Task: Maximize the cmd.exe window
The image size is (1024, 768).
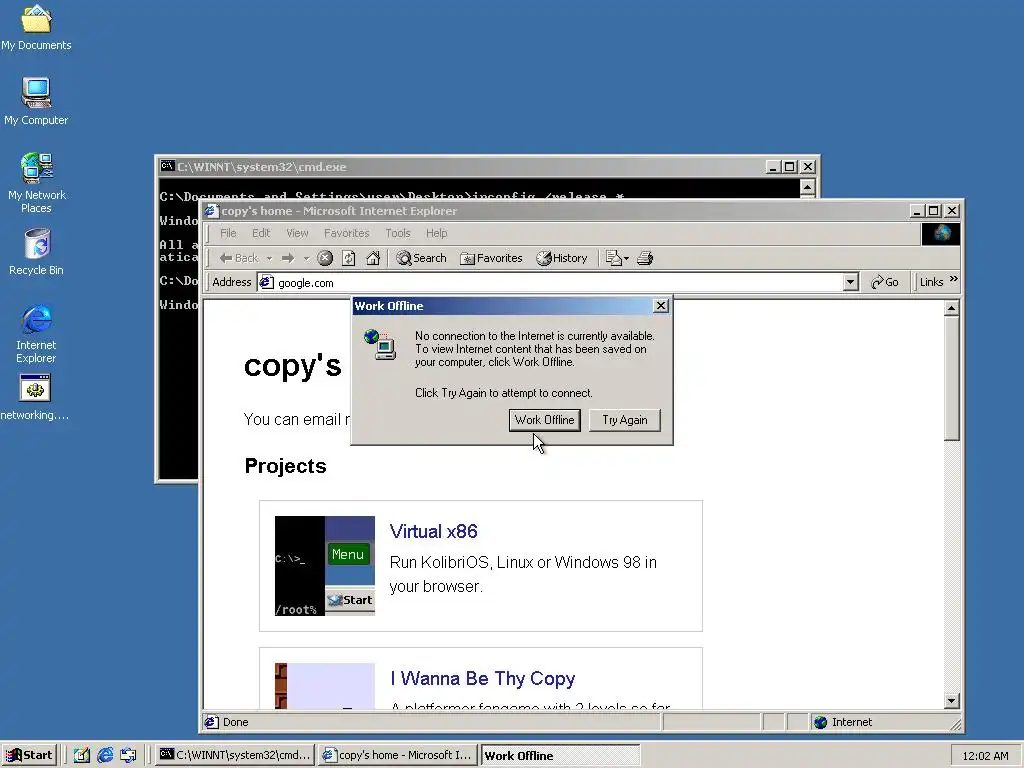Action: pyautogui.click(x=790, y=167)
